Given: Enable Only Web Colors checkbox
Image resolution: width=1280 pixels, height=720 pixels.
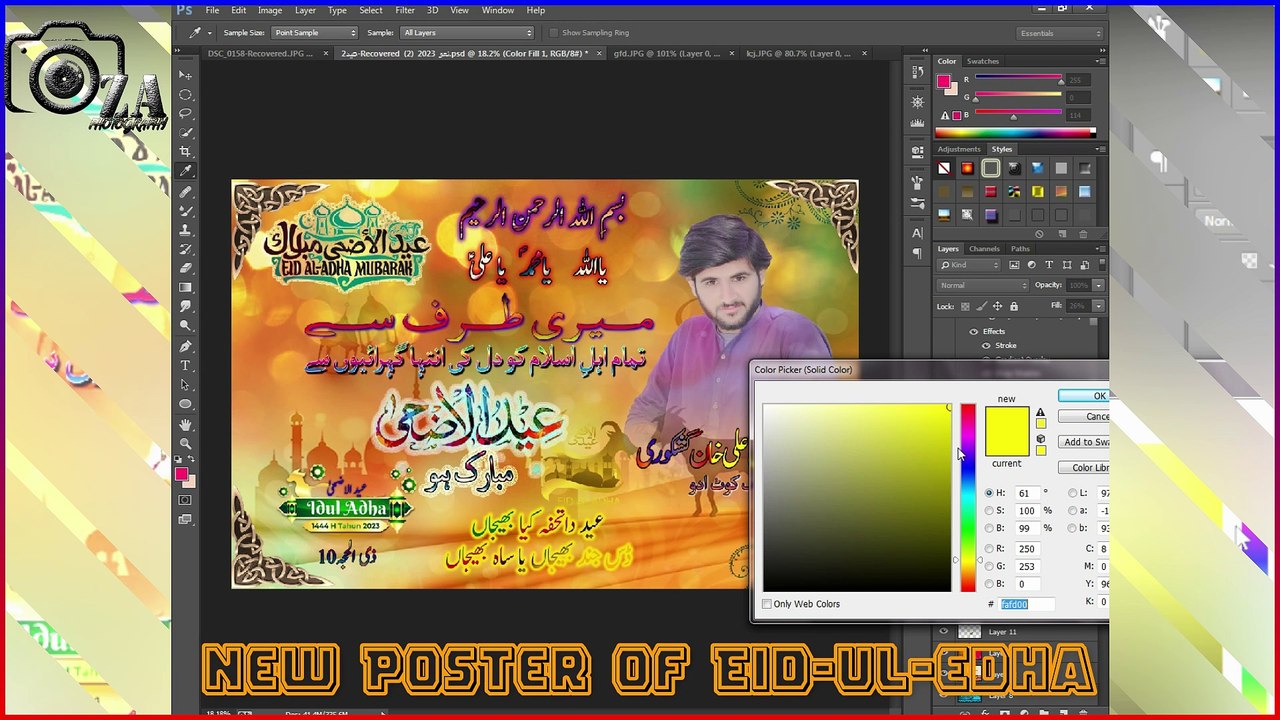Looking at the screenshot, I should coord(767,604).
